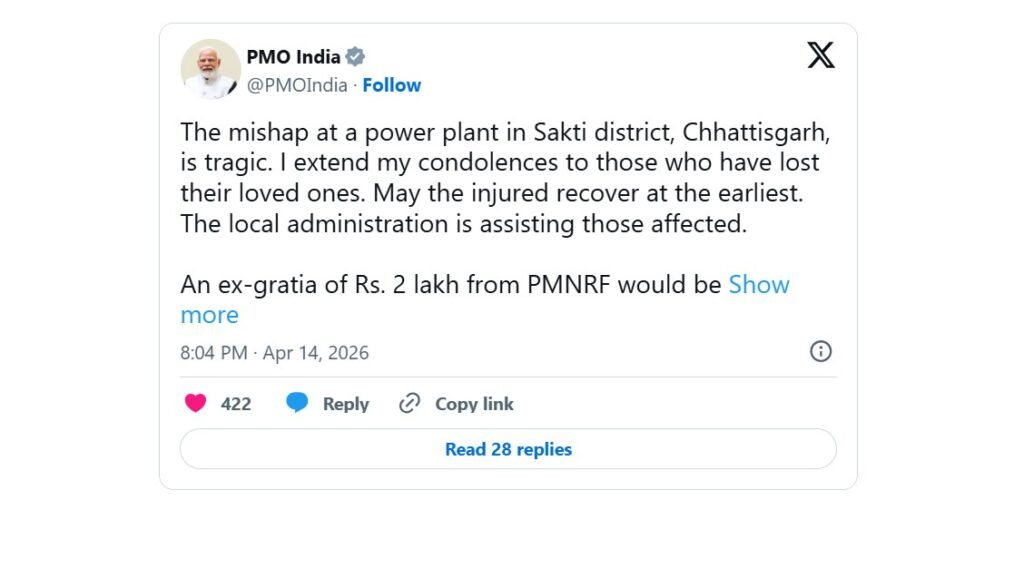Click the verified badge beside PMO India

355,57
